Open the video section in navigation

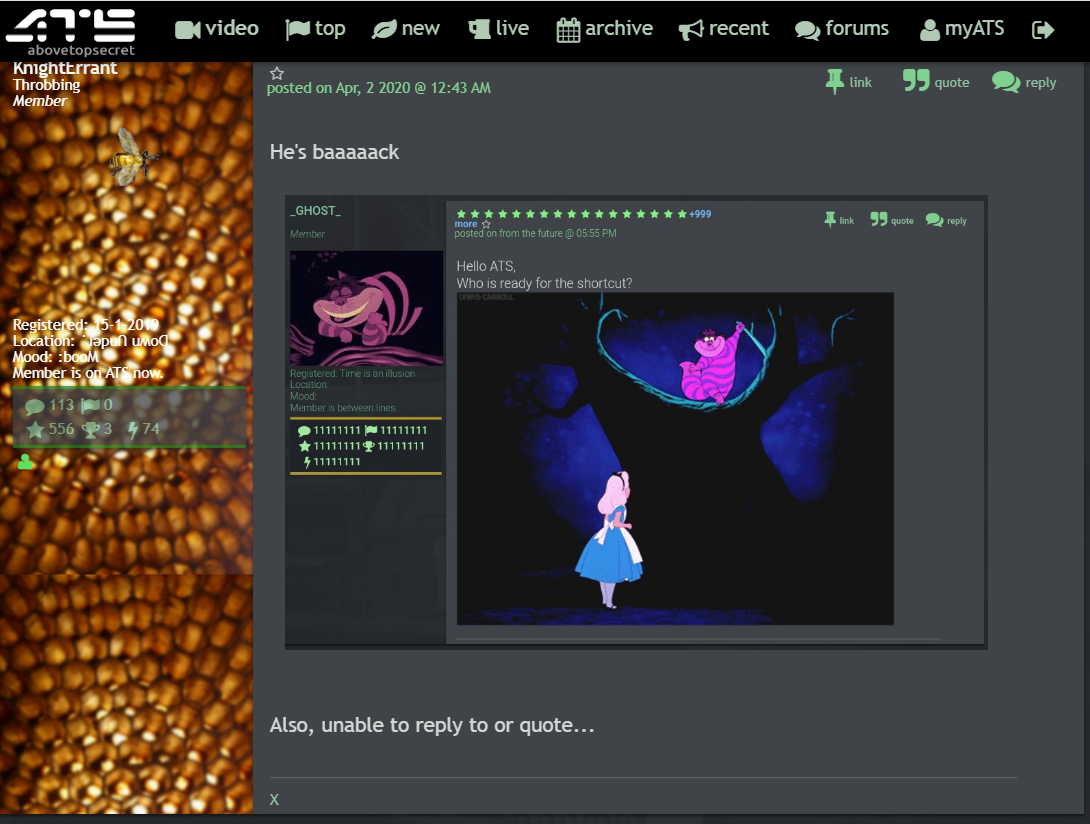[x=216, y=29]
